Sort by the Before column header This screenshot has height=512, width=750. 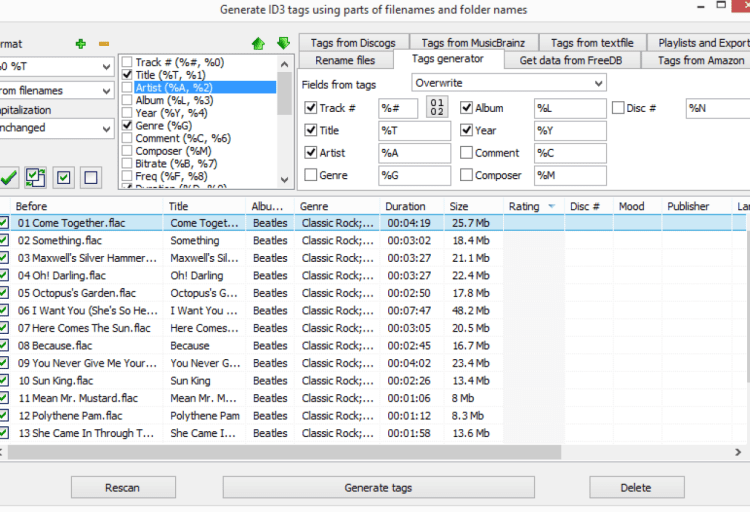tap(86, 206)
